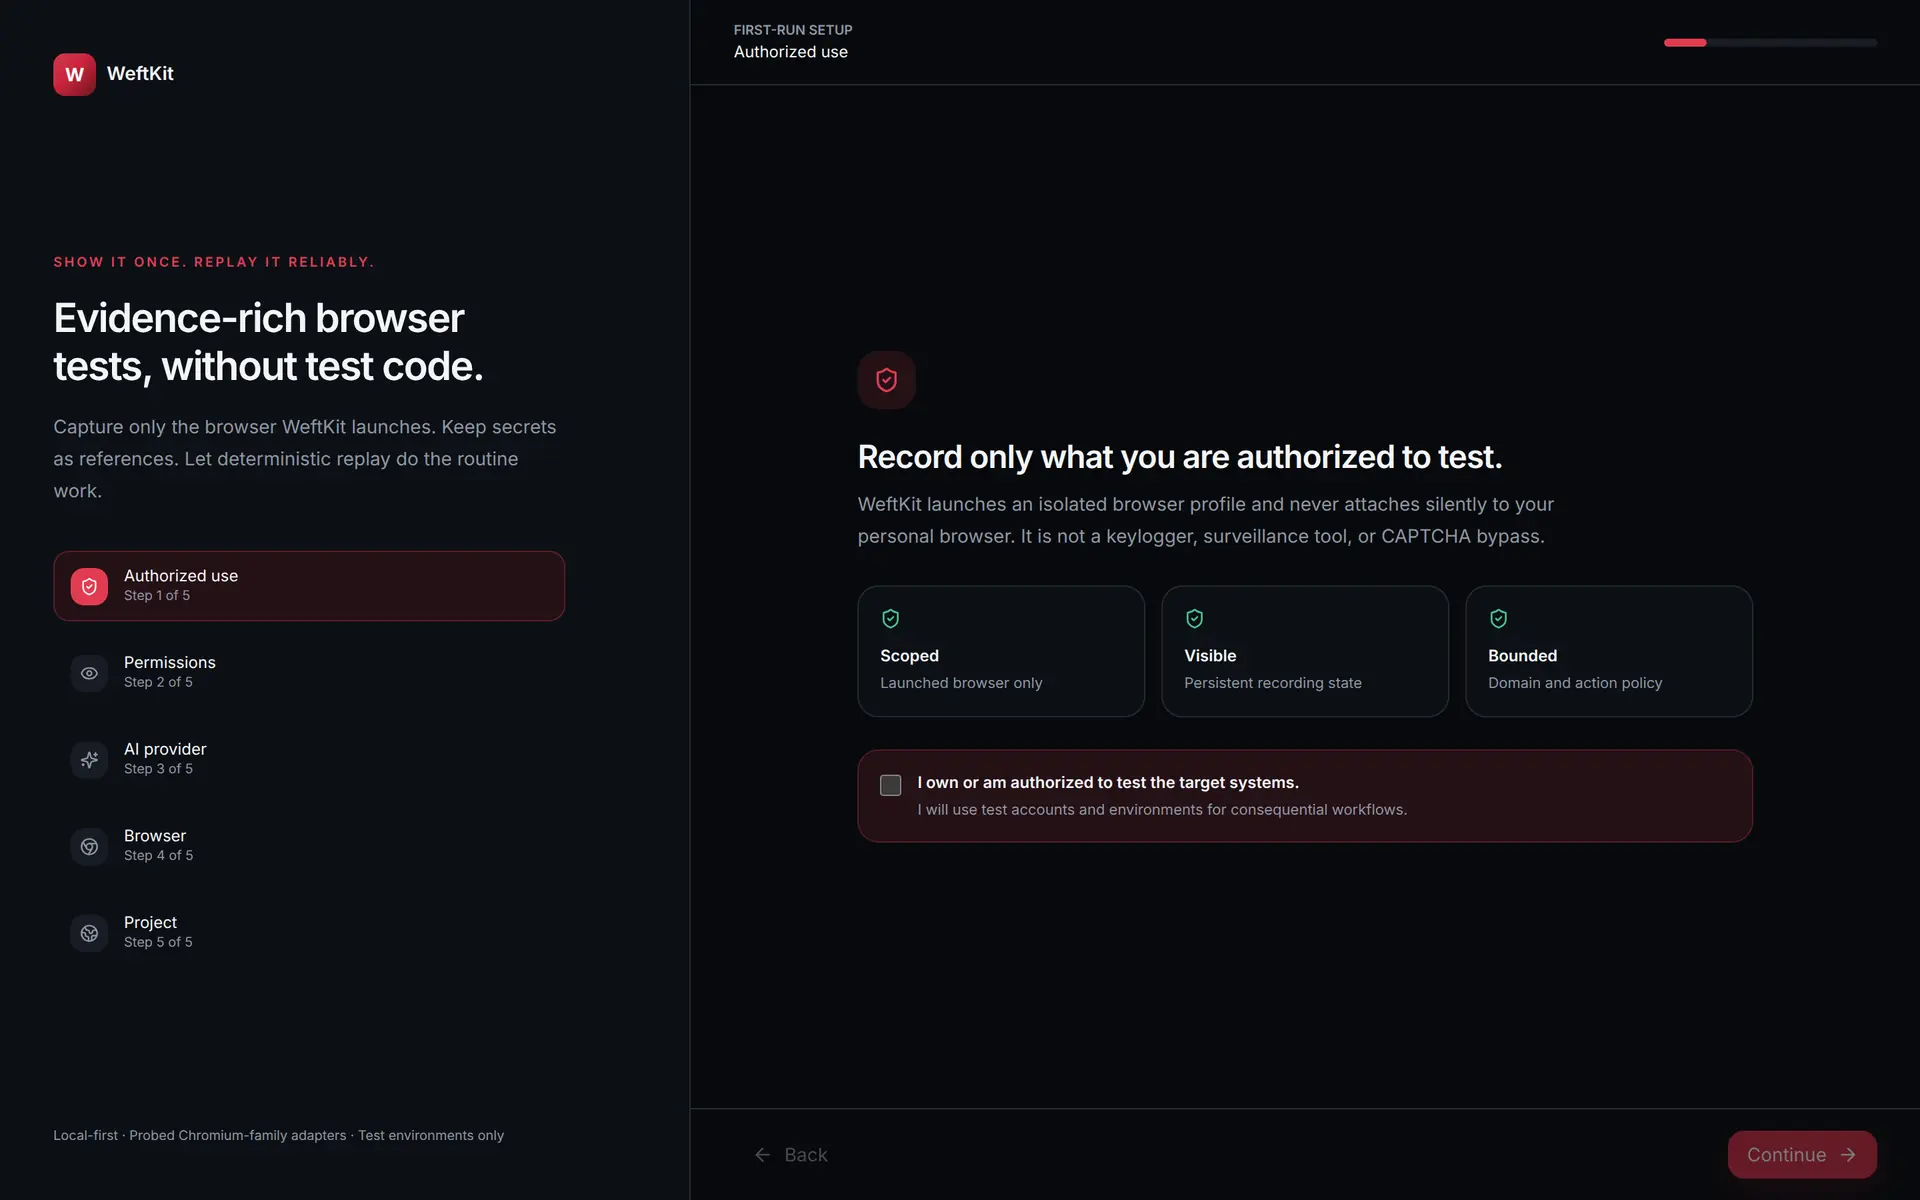Screen dimensions: 1920x1200
Task: Click the Visible card title
Action: point(1210,656)
